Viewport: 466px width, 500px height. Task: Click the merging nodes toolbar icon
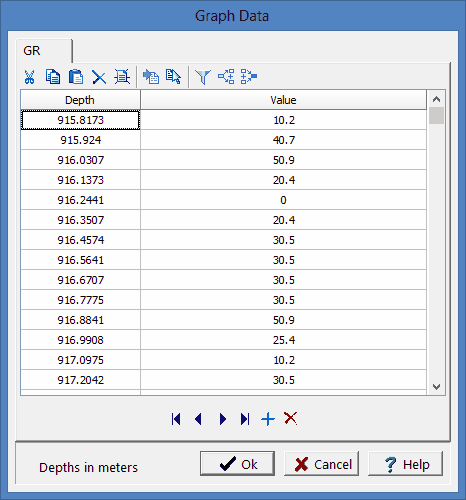[x=249, y=77]
